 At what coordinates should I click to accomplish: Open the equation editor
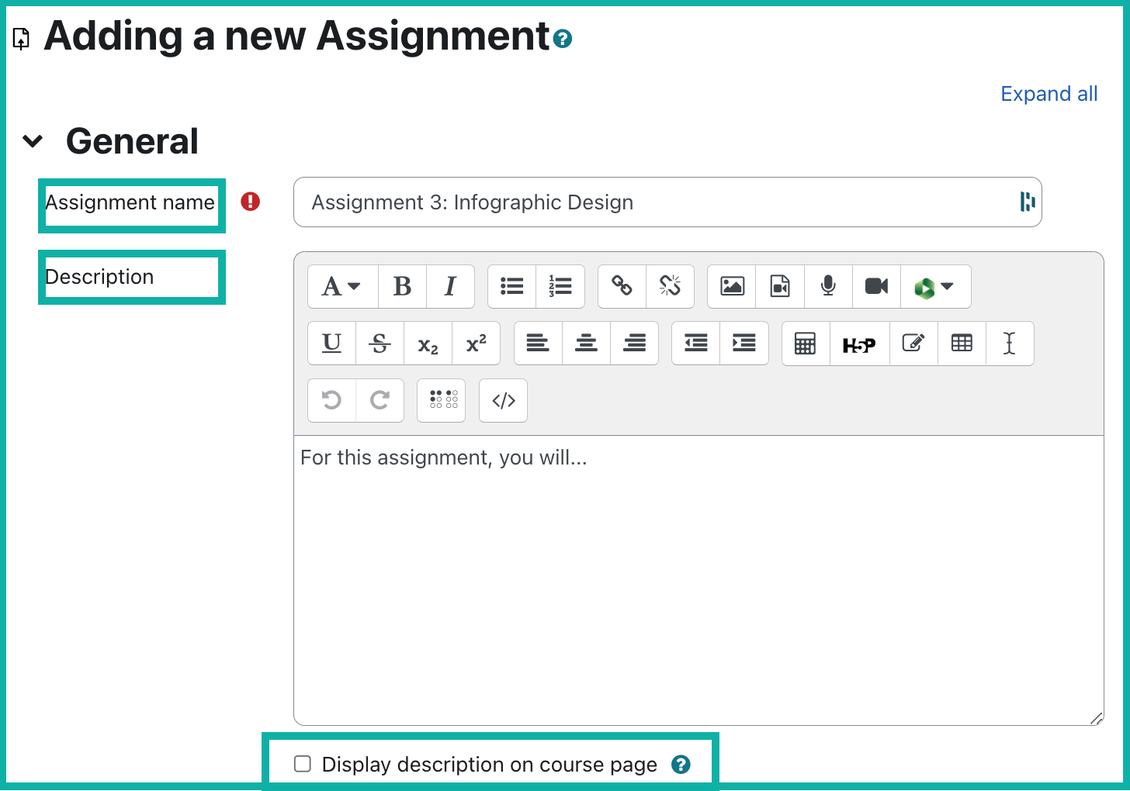(806, 343)
